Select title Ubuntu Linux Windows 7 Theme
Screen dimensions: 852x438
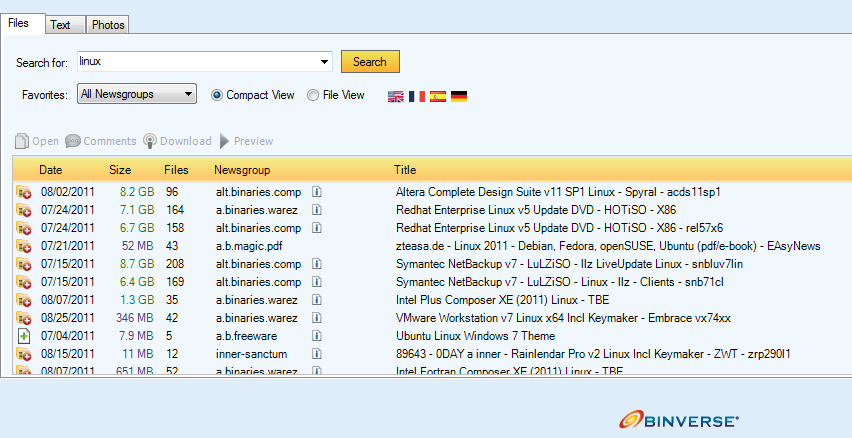pos(475,336)
